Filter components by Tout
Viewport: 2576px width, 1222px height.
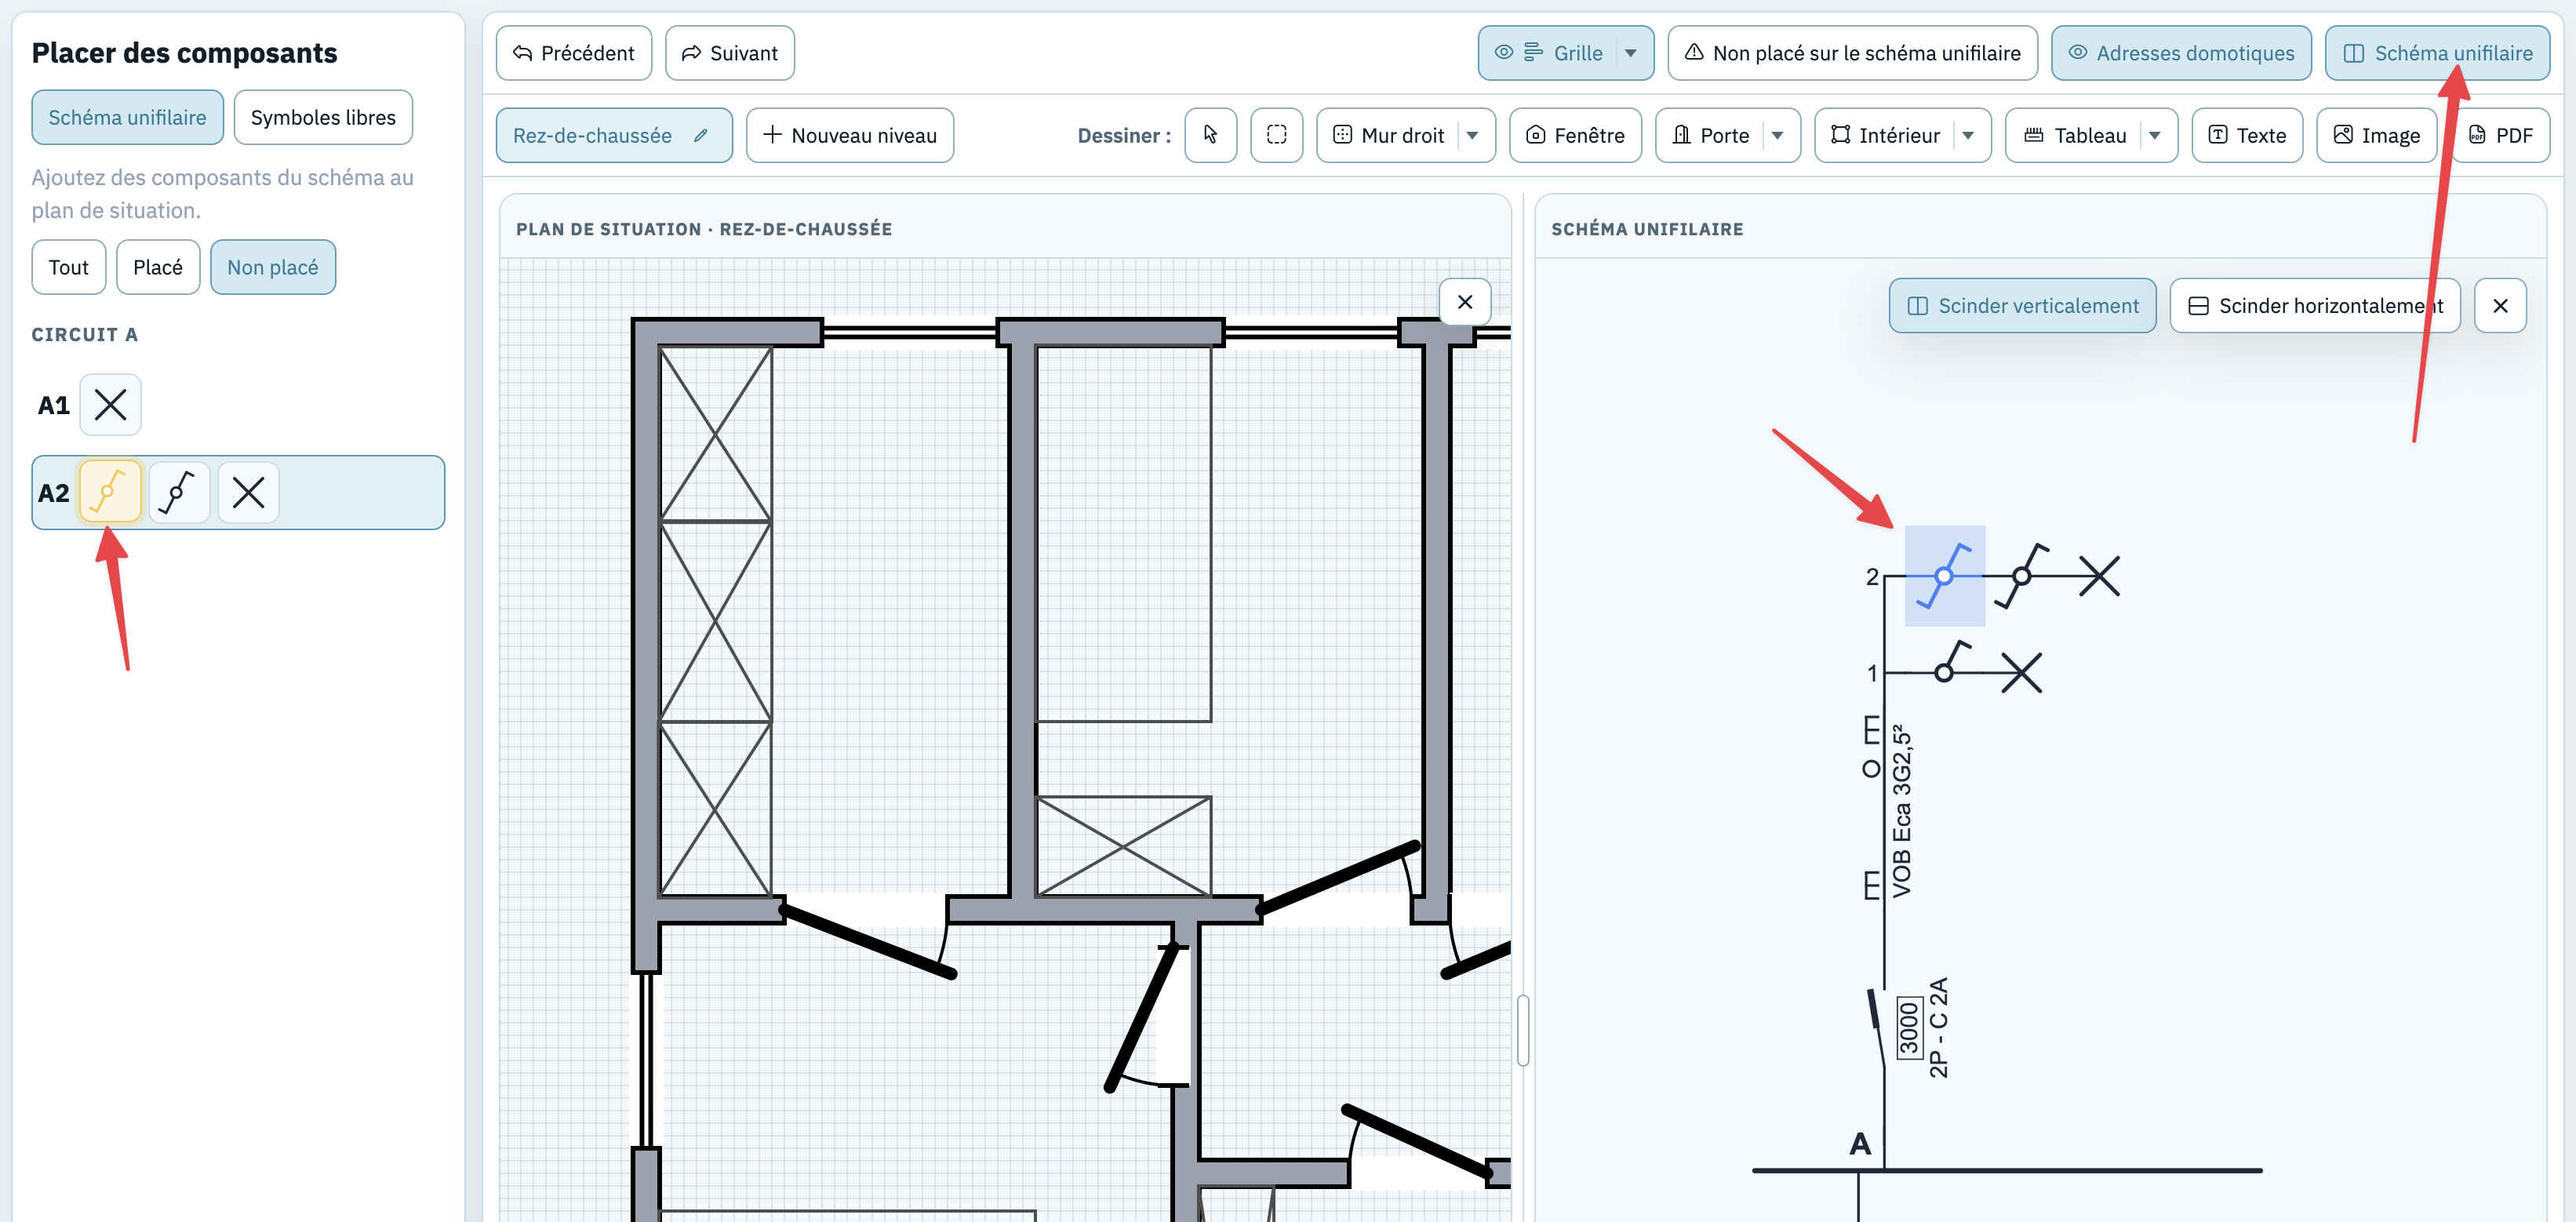[68, 267]
